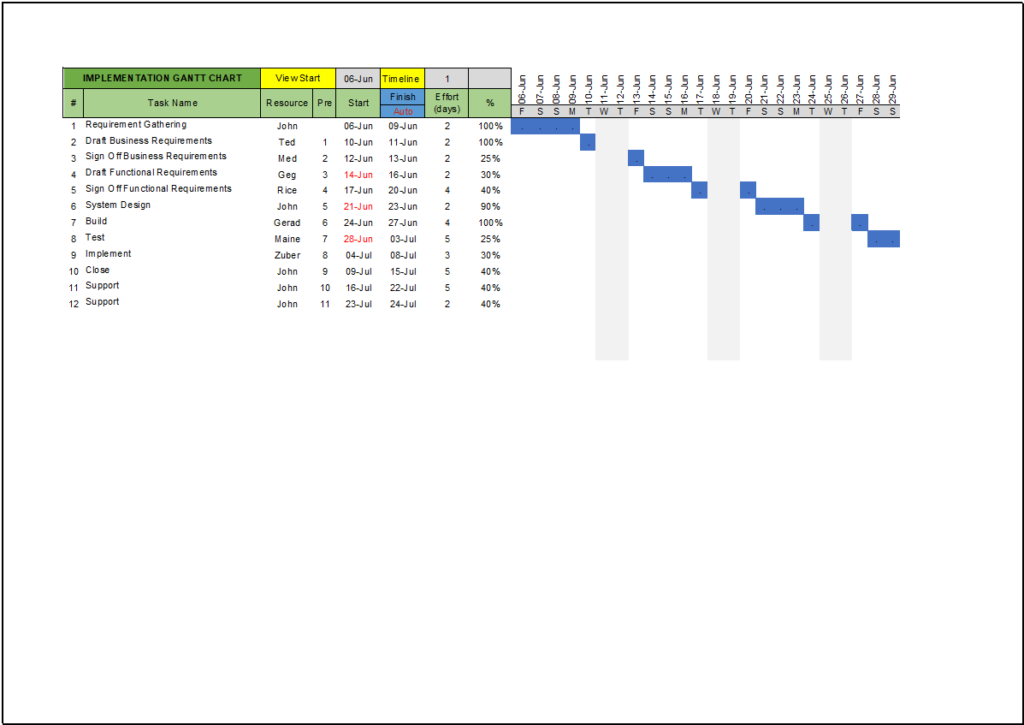Select the red 14-Jun start date cell

coord(357,174)
